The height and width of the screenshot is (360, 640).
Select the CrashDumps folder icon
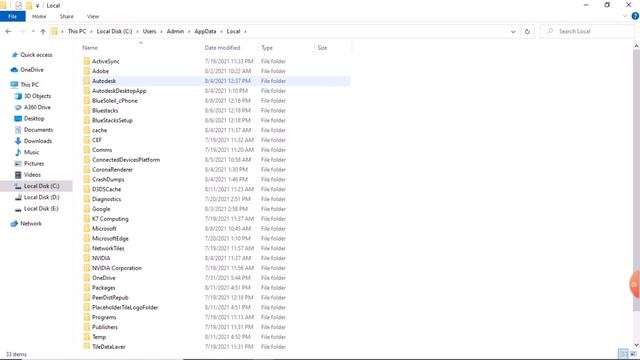pos(87,179)
